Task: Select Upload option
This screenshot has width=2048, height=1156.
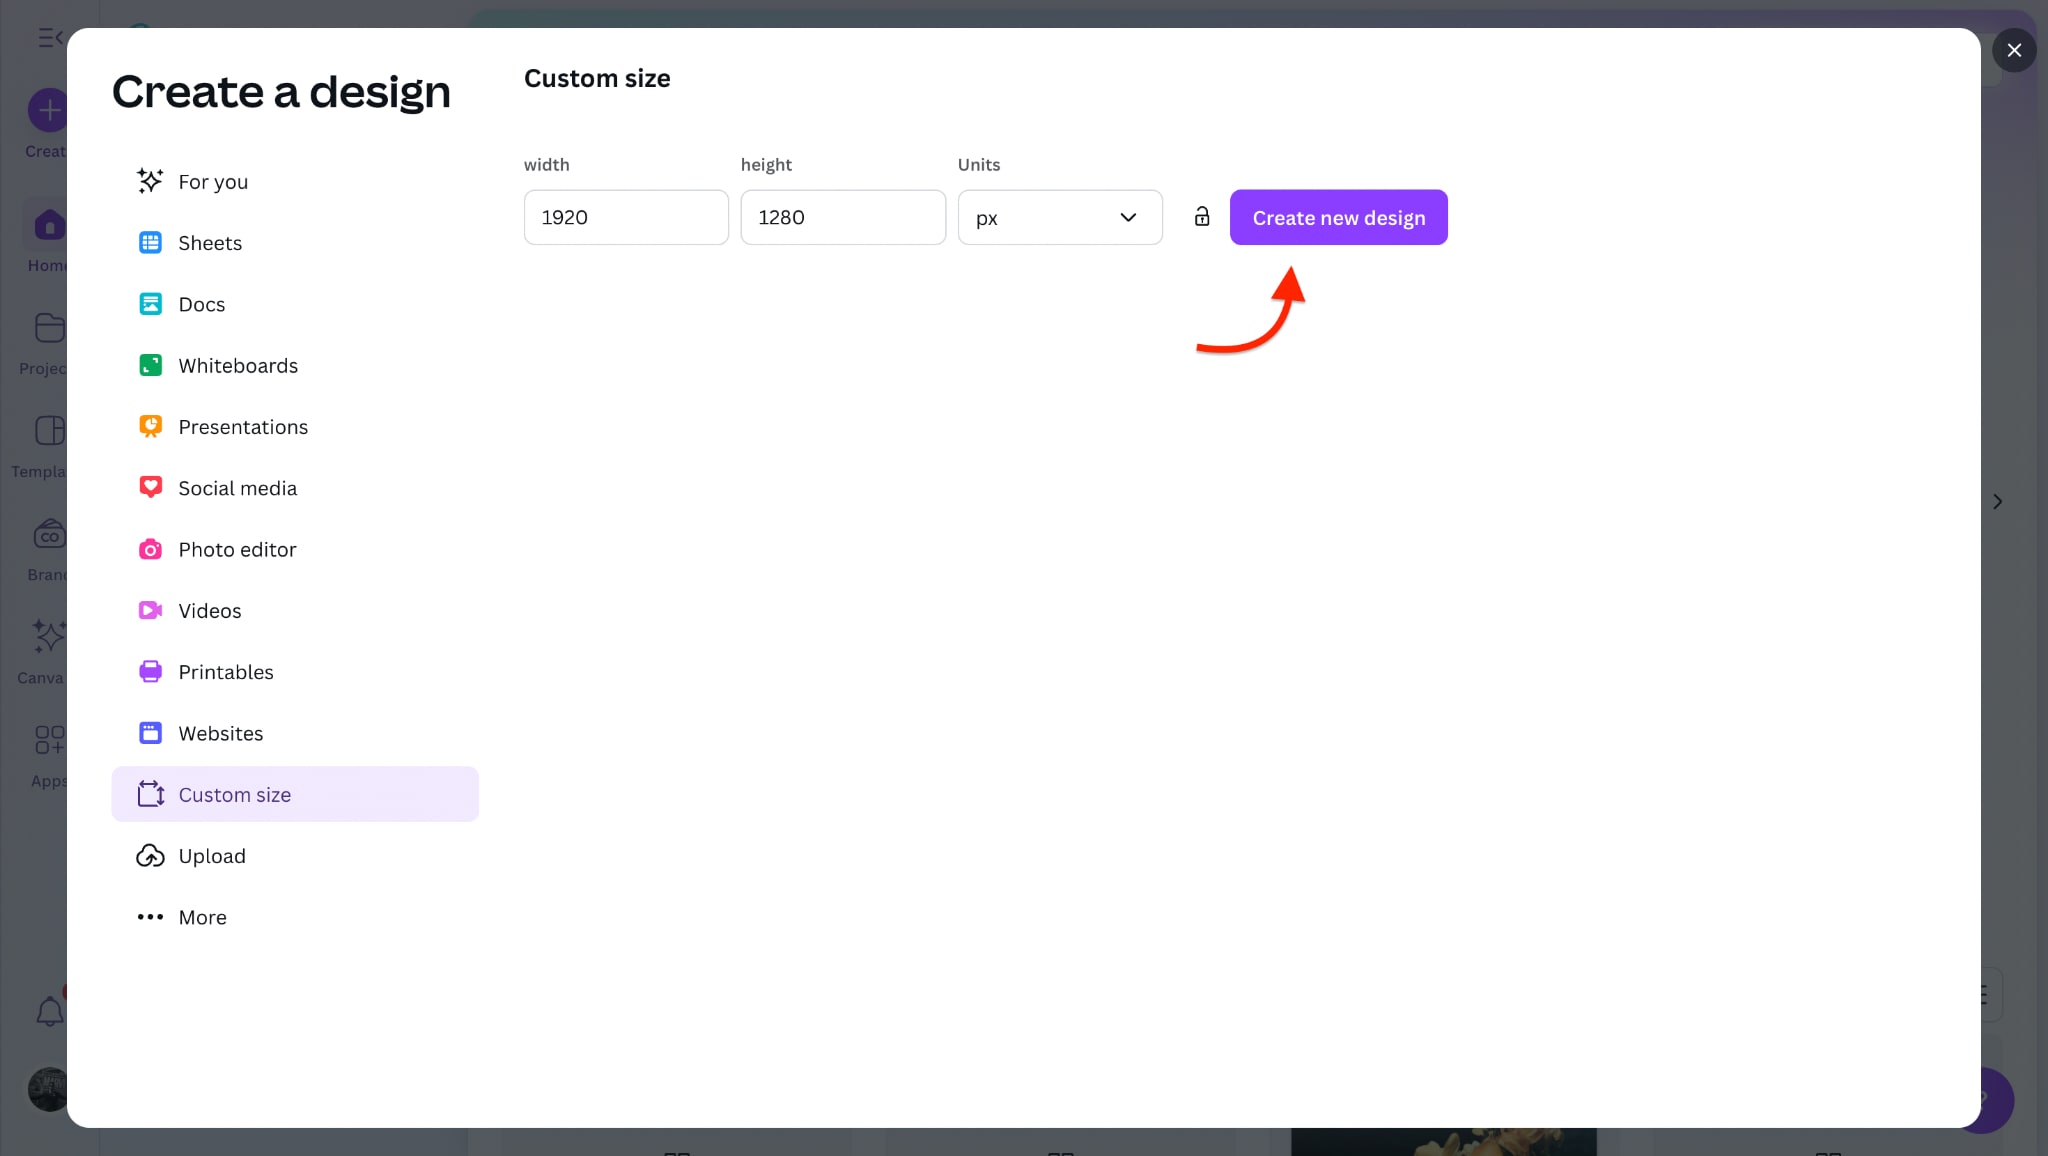Action: tap(295, 856)
